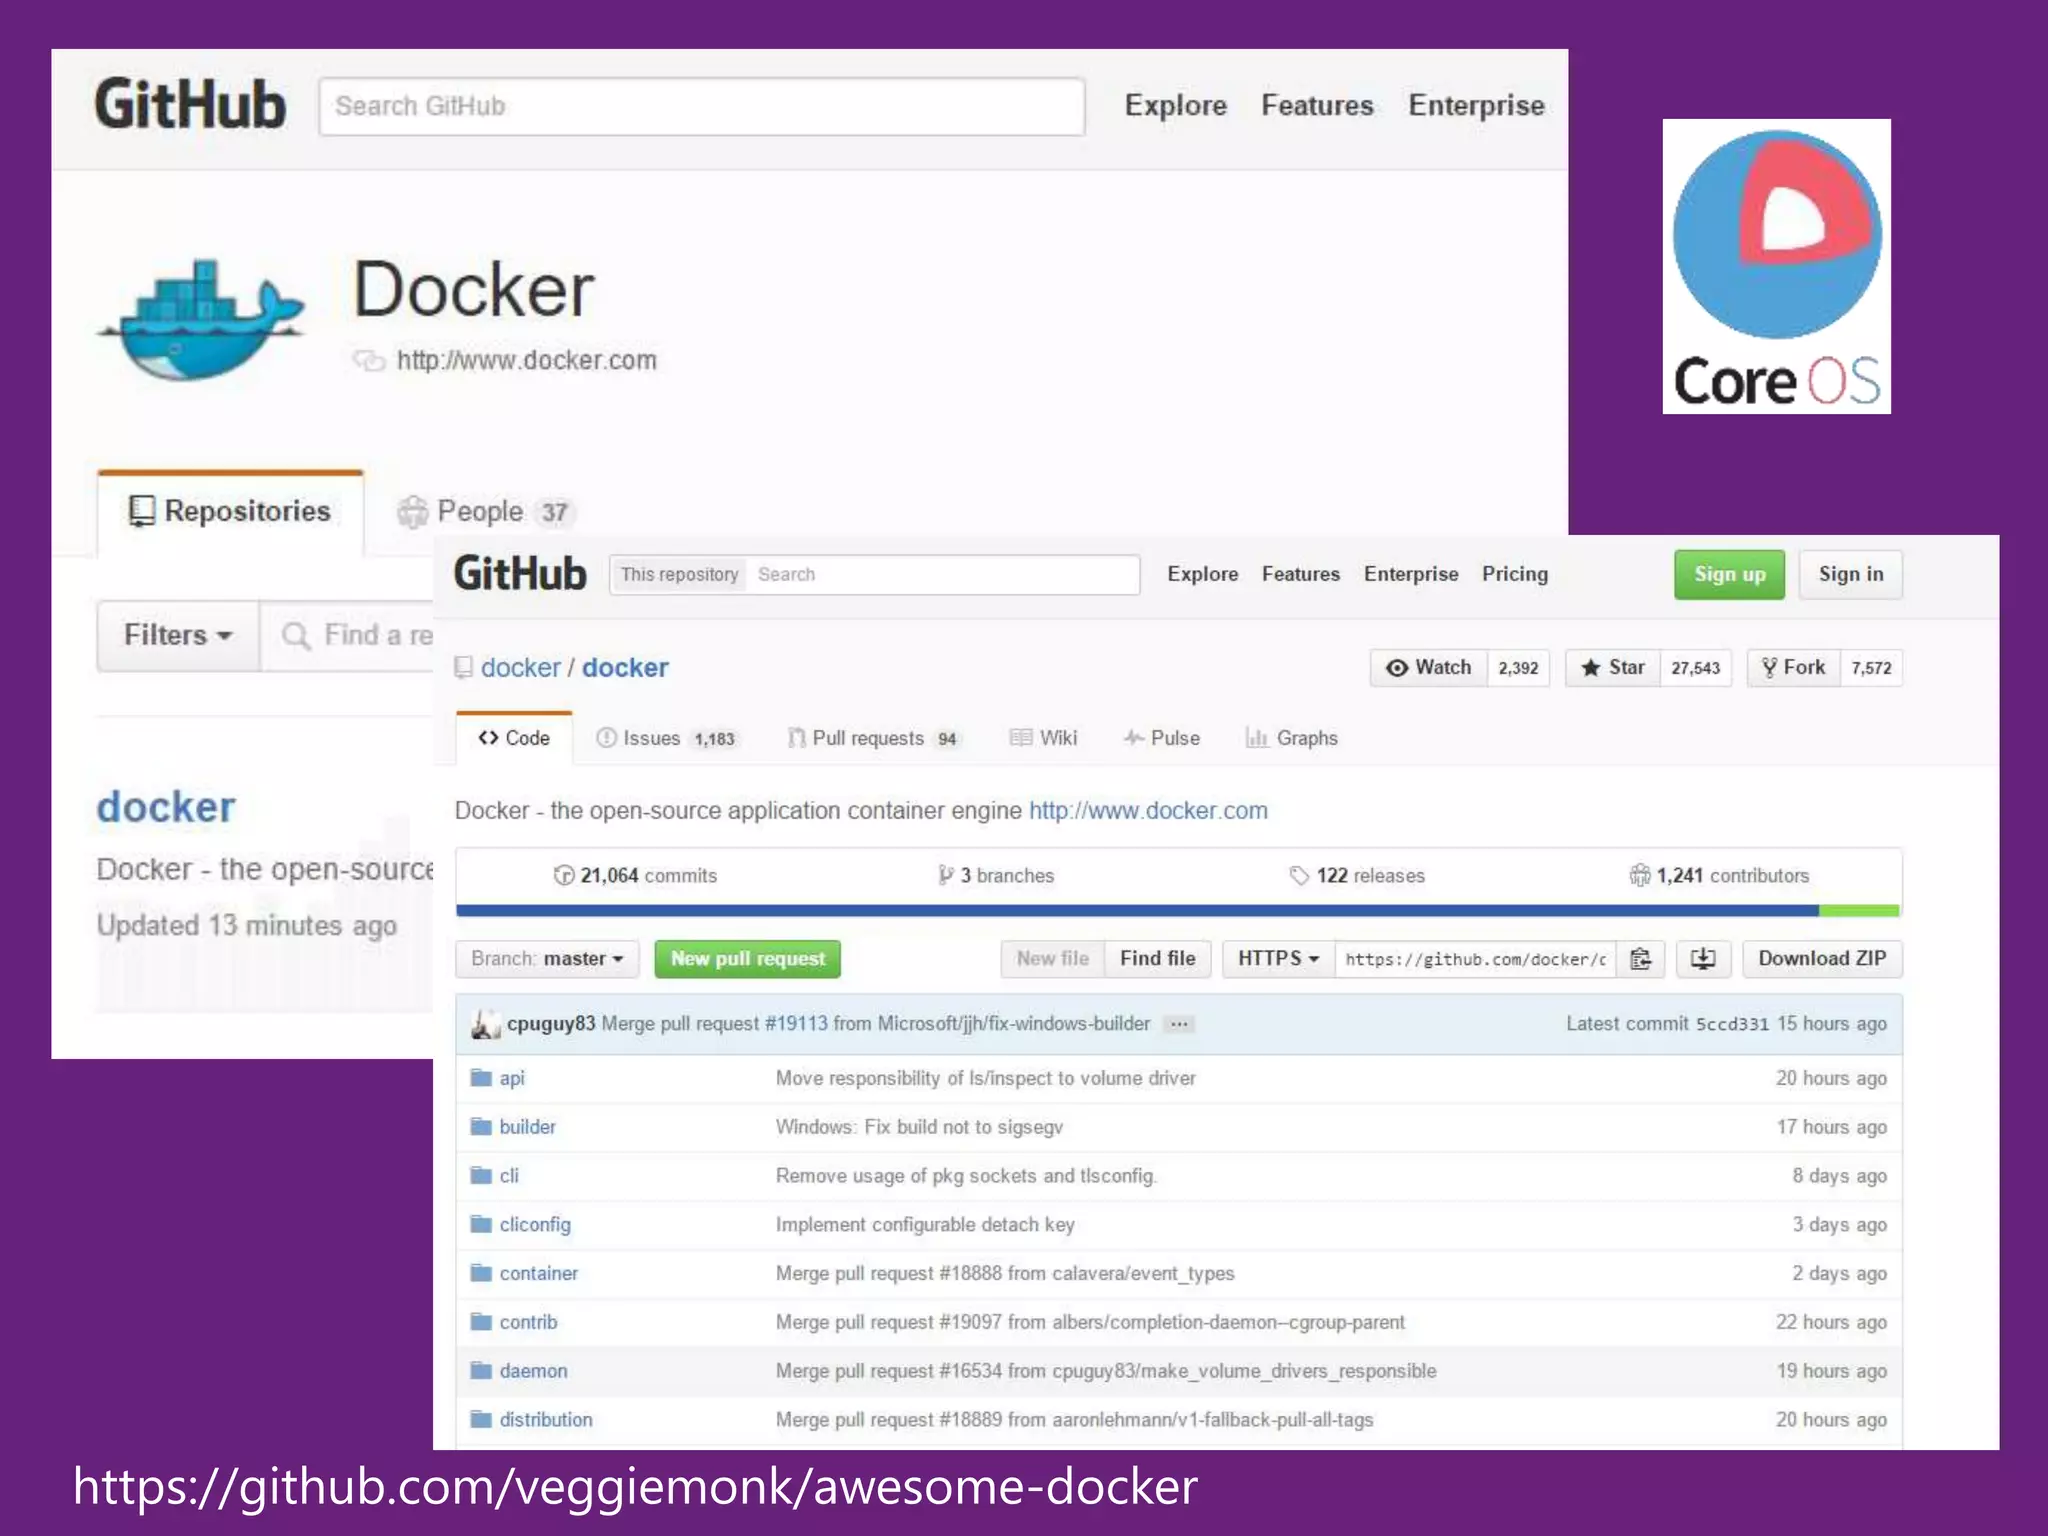The image size is (2048, 1536).
Task: Open latest commit 5ccd331
Action: coord(1732,1024)
